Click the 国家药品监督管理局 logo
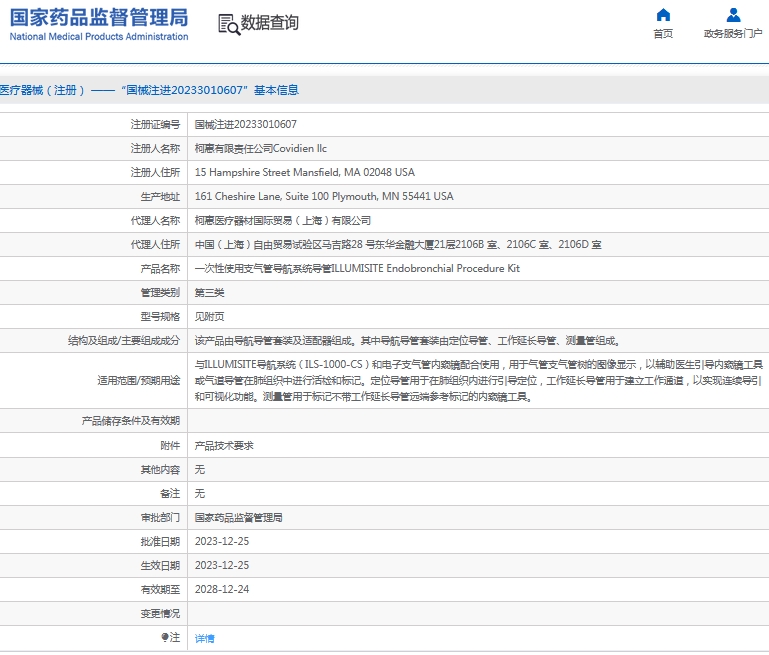The image size is (769, 655). point(98,17)
